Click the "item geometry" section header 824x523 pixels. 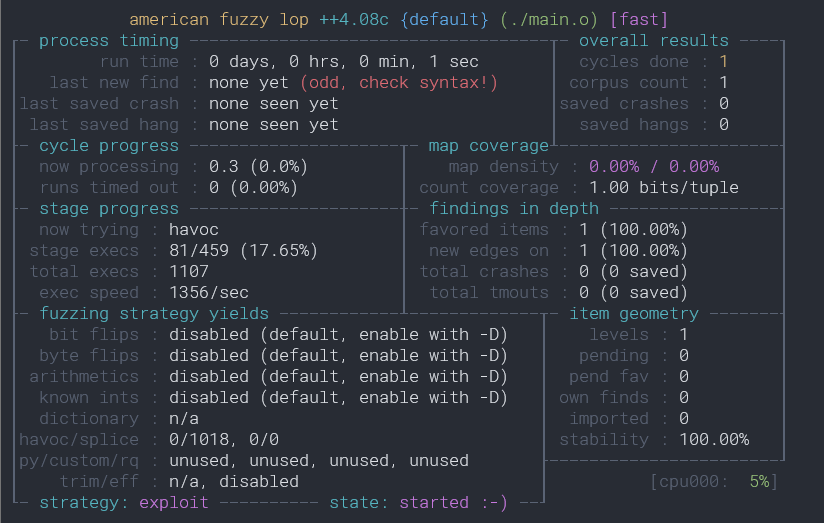click(x=633, y=314)
